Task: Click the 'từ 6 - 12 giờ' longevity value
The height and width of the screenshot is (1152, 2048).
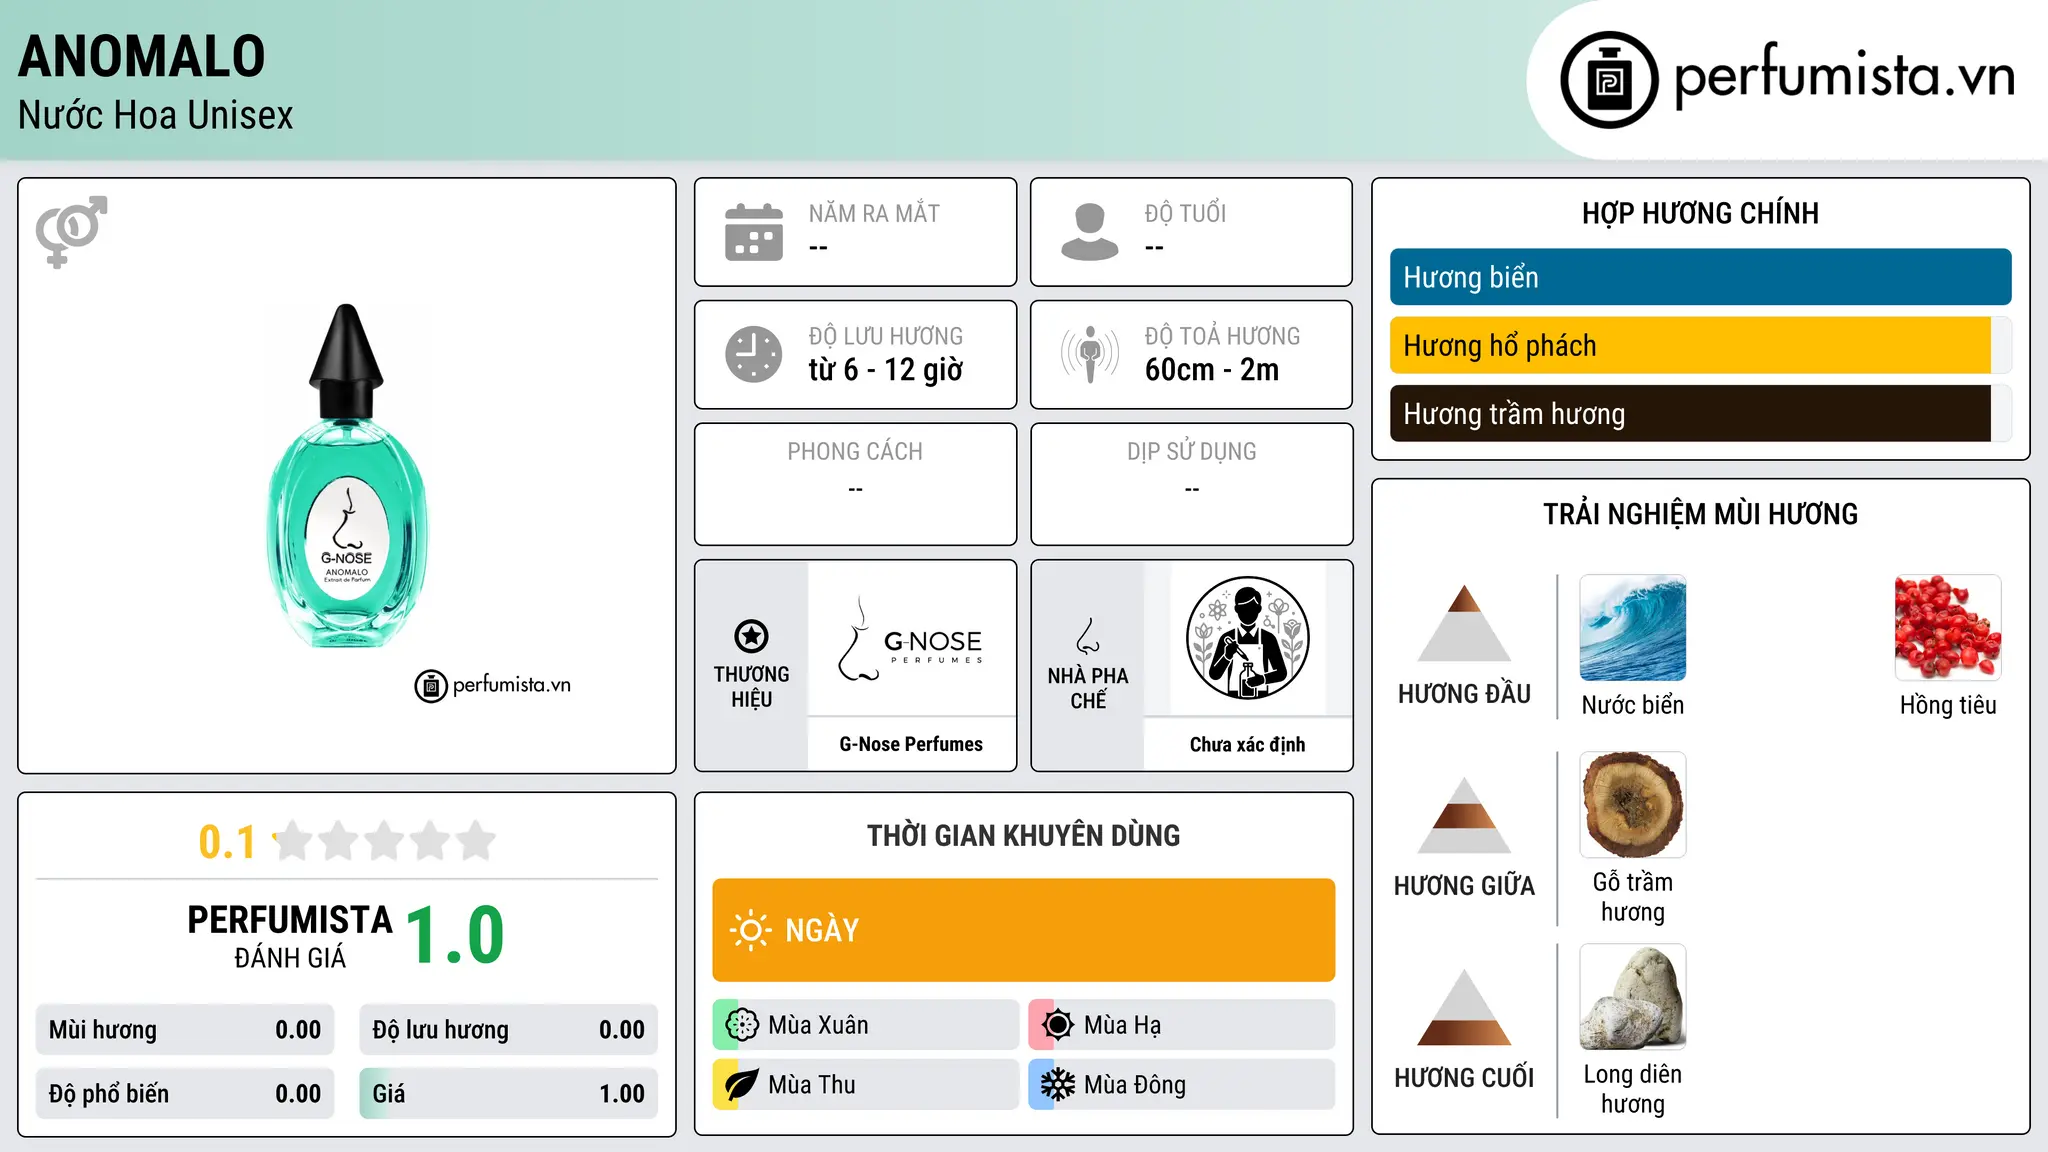Action: pyautogui.click(x=886, y=370)
